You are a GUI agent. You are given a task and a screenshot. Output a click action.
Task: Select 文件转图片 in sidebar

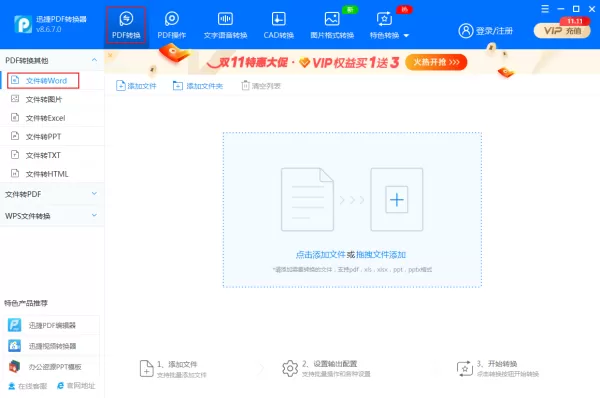(52, 99)
